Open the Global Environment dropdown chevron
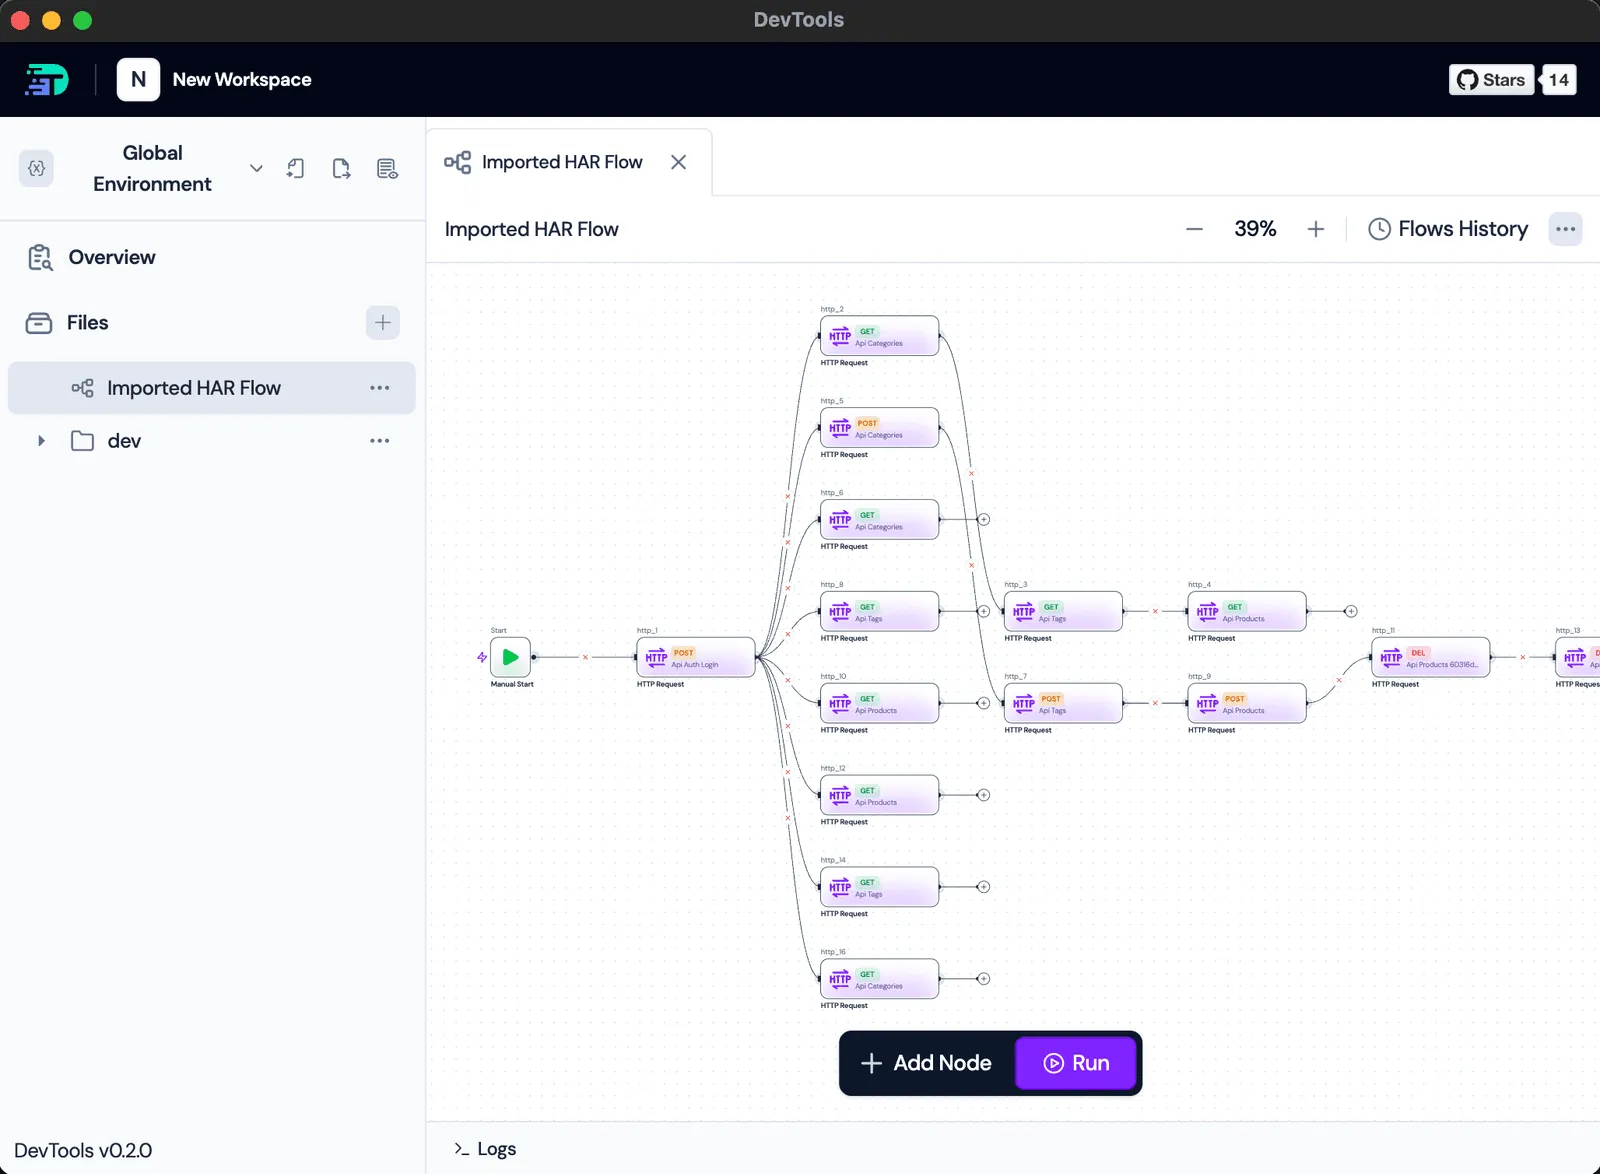Screen dimensions: 1600x1174 click(x=256, y=168)
